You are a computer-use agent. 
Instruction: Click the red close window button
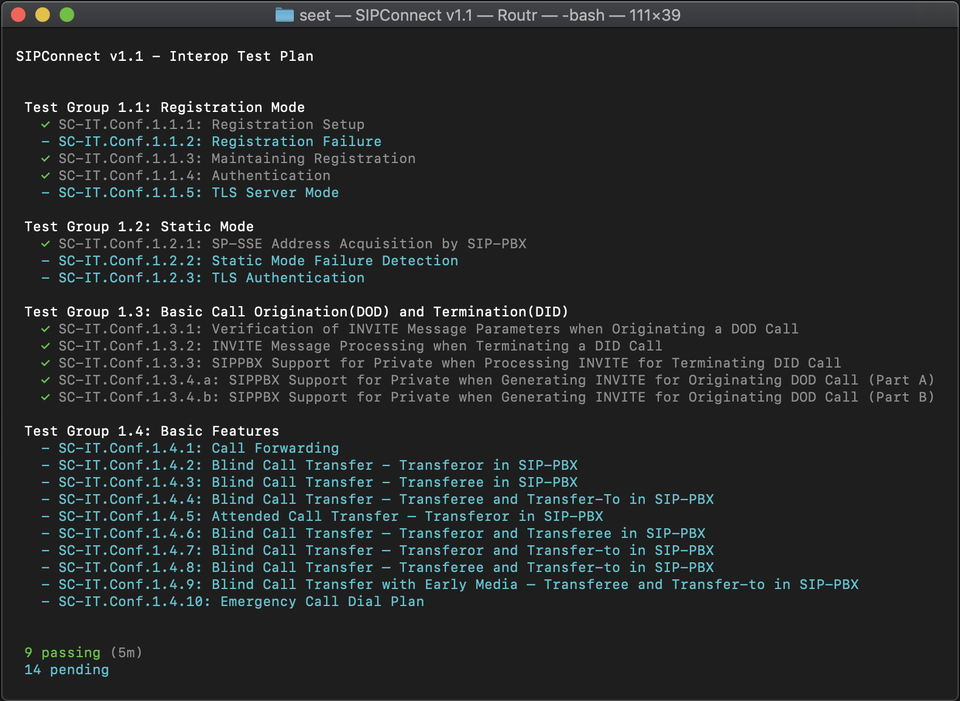click(x=18, y=15)
